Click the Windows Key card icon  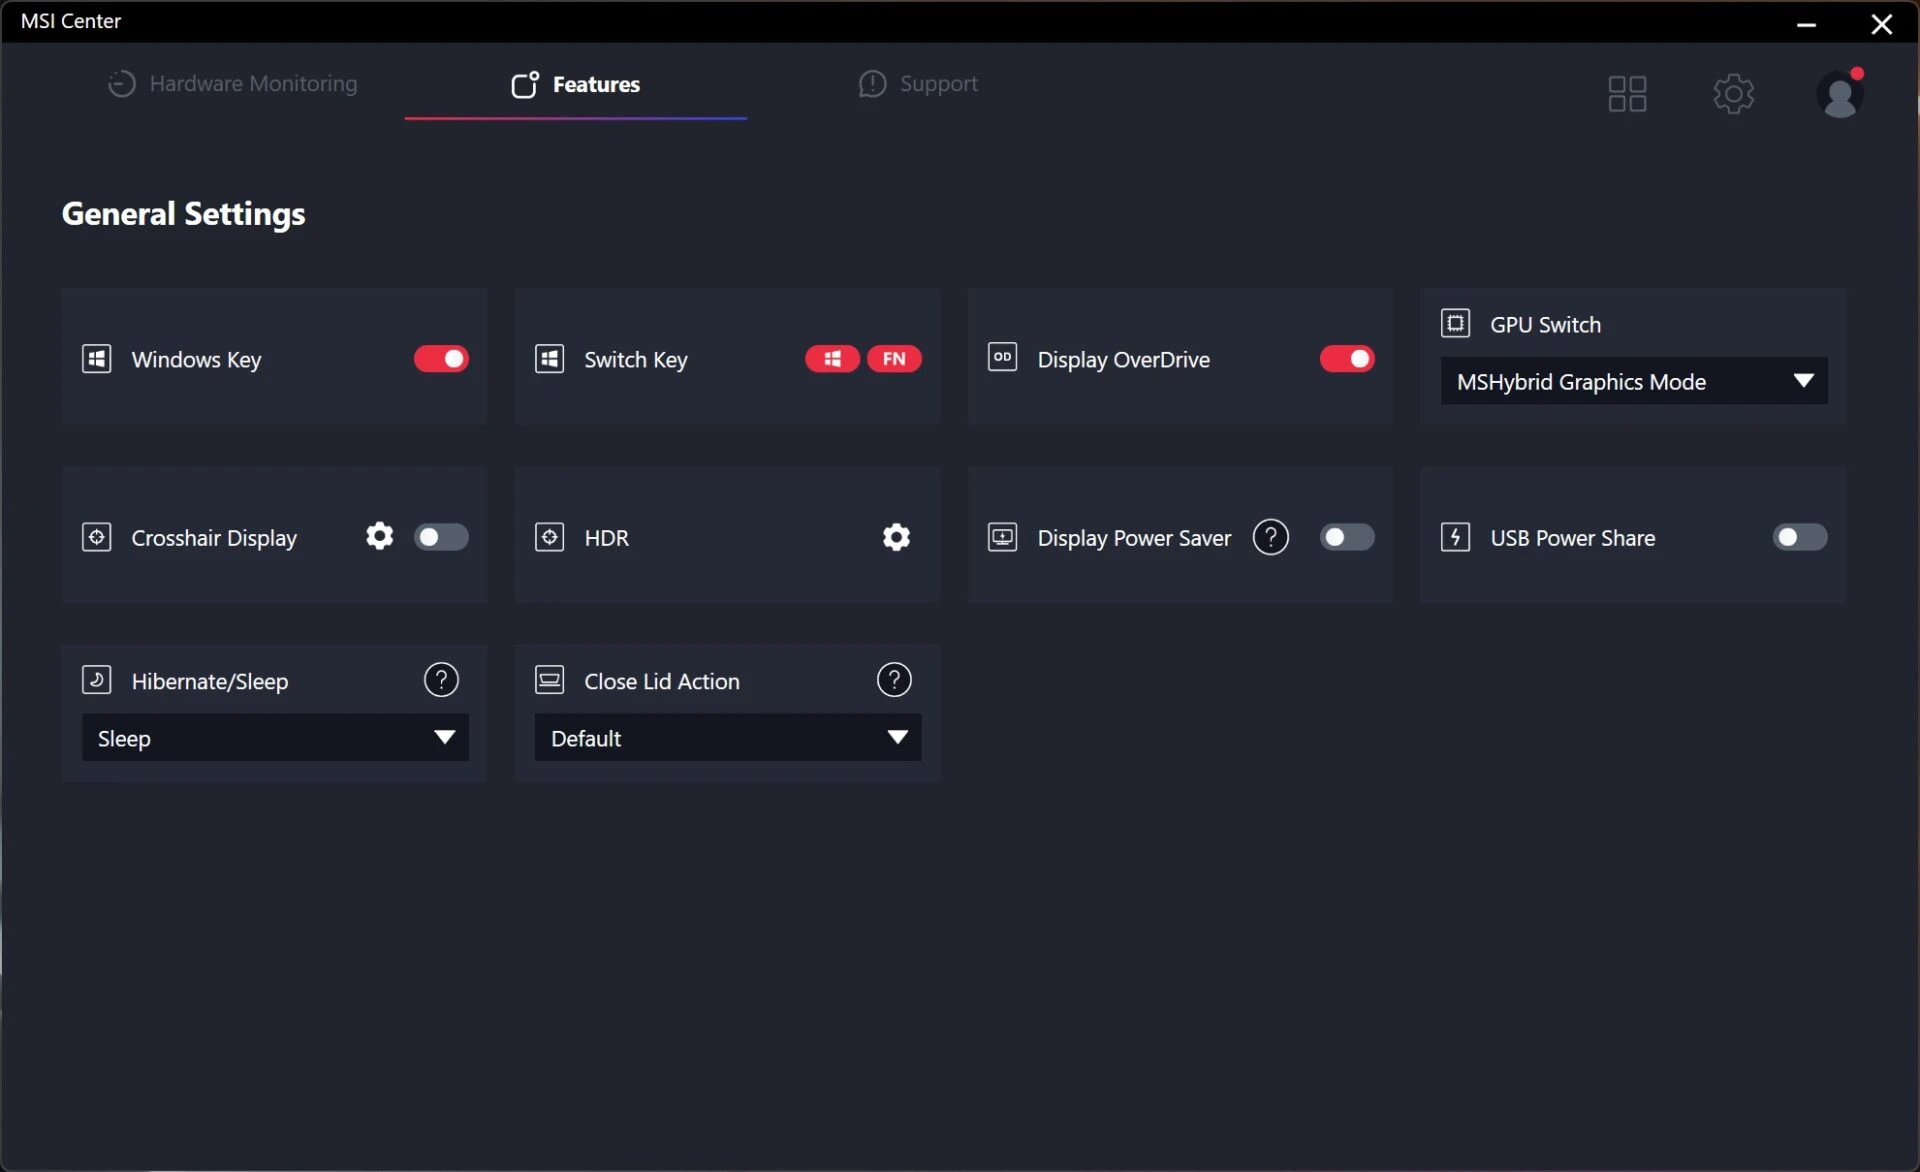tap(96, 359)
